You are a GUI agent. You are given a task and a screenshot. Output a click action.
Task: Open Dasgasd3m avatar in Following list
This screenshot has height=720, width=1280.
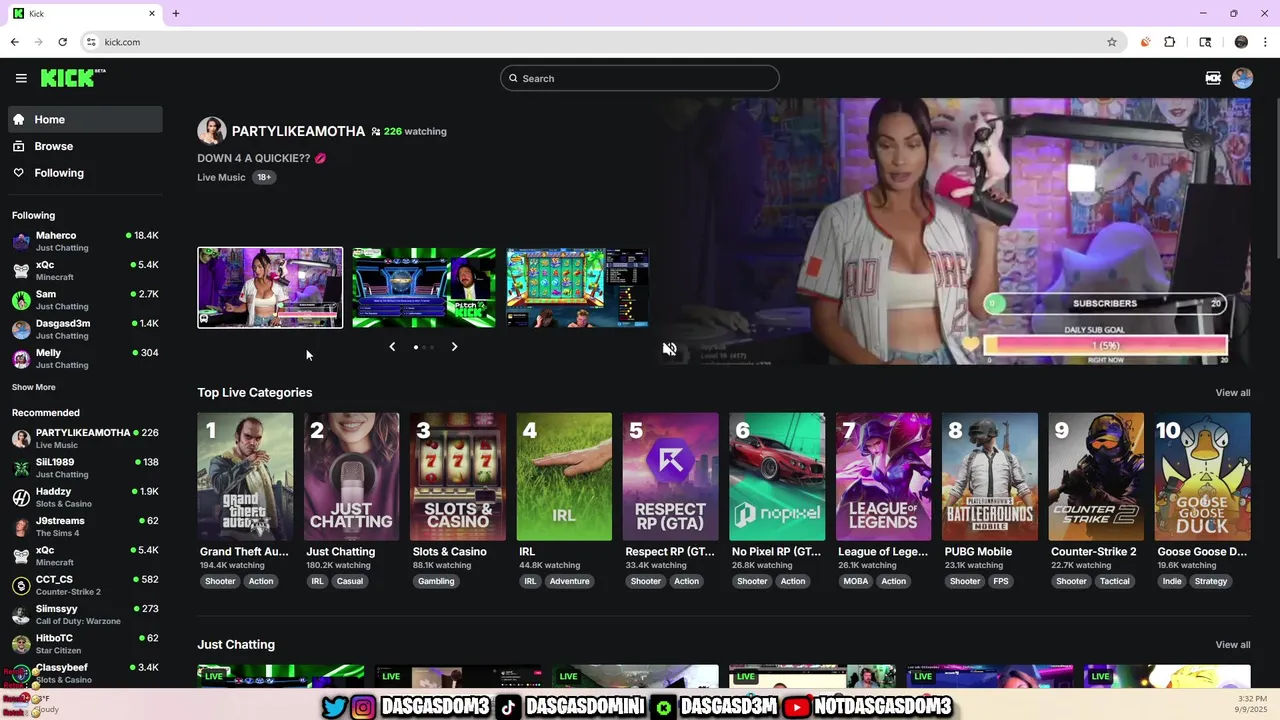pyautogui.click(x=21, y=329)
